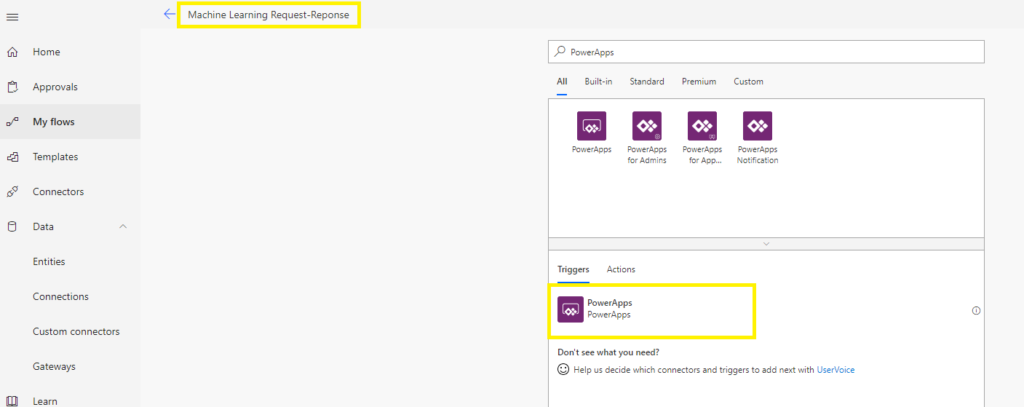1024x407 pixels.
Task: Click the connector search field
Action: tap(766, 52)
